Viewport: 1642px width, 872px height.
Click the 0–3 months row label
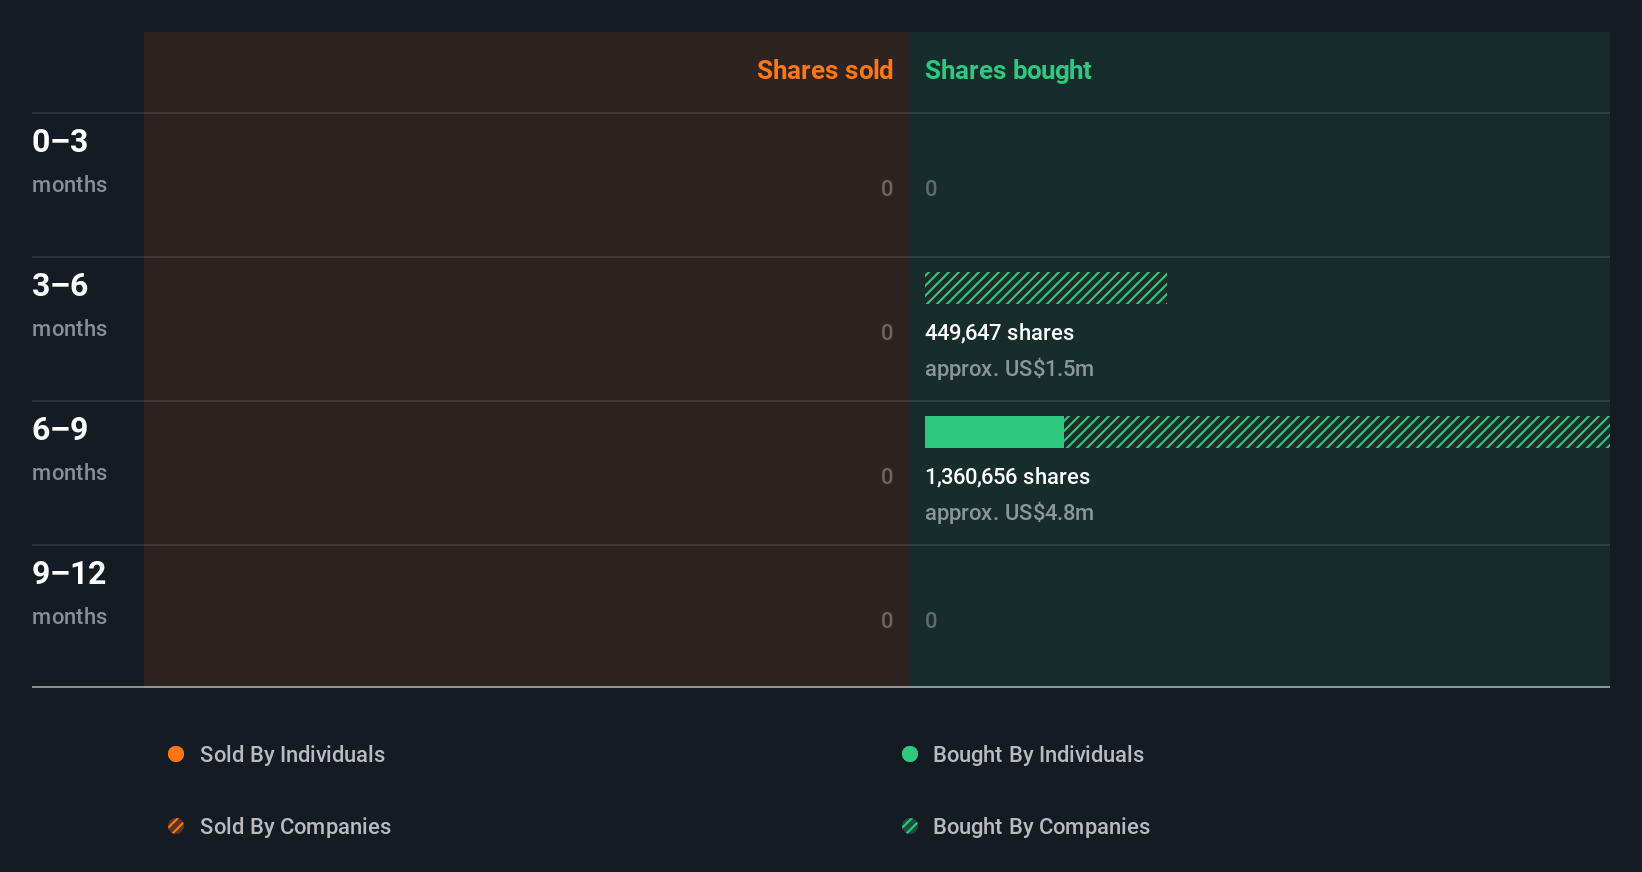[69, 161]
